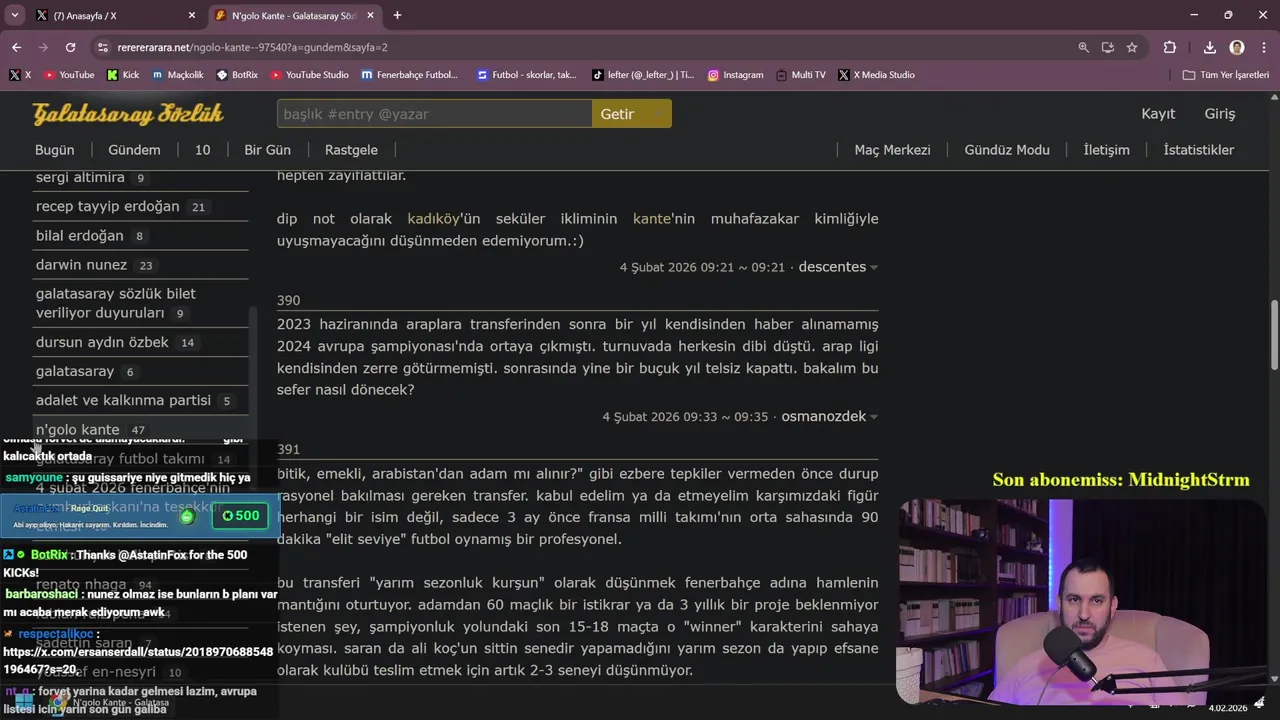Open the tab search dropdown arrow
The image size is (1280, 720).
pos(15,15)
